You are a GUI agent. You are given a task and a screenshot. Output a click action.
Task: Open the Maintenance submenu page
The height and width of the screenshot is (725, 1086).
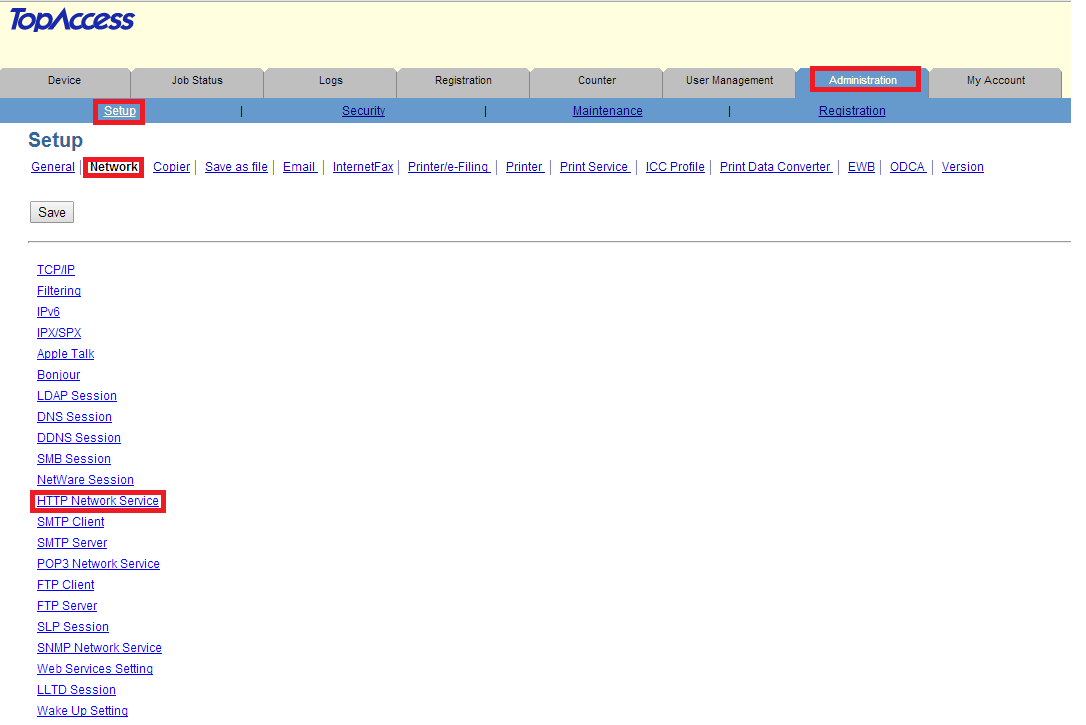tap(607, 110)
